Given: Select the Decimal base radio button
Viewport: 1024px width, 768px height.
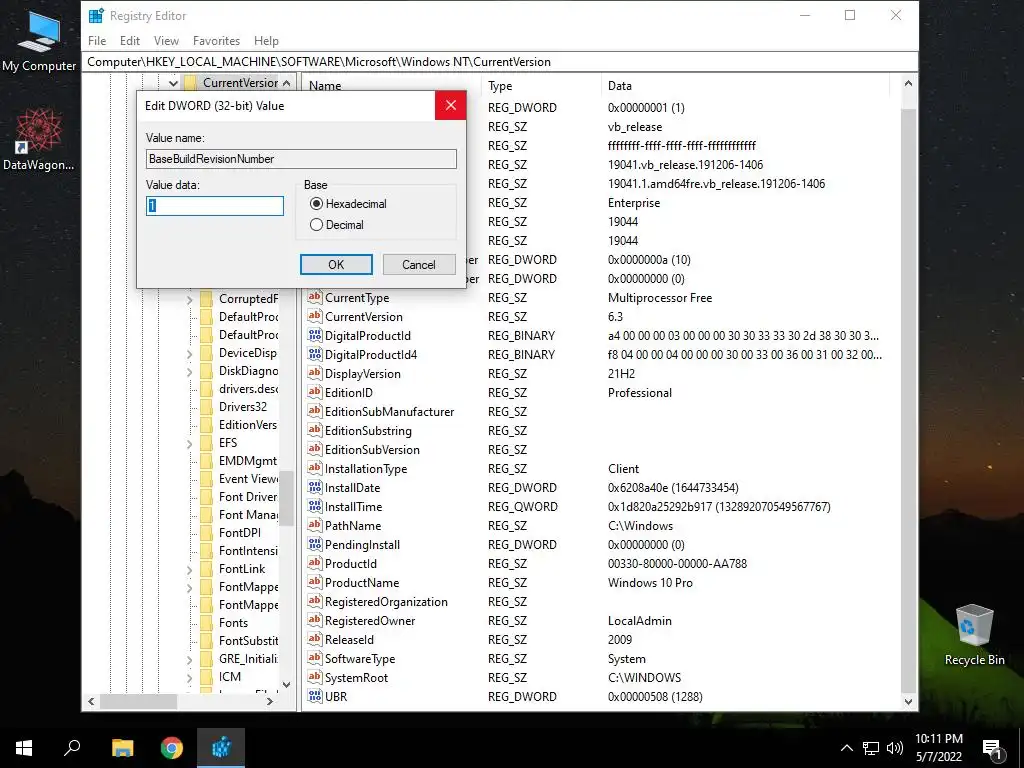Looking at the screenshot, I should 317,225.
